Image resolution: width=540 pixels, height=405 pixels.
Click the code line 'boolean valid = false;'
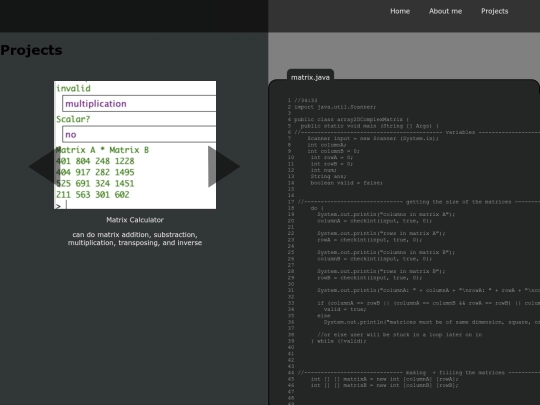(346, 183)
